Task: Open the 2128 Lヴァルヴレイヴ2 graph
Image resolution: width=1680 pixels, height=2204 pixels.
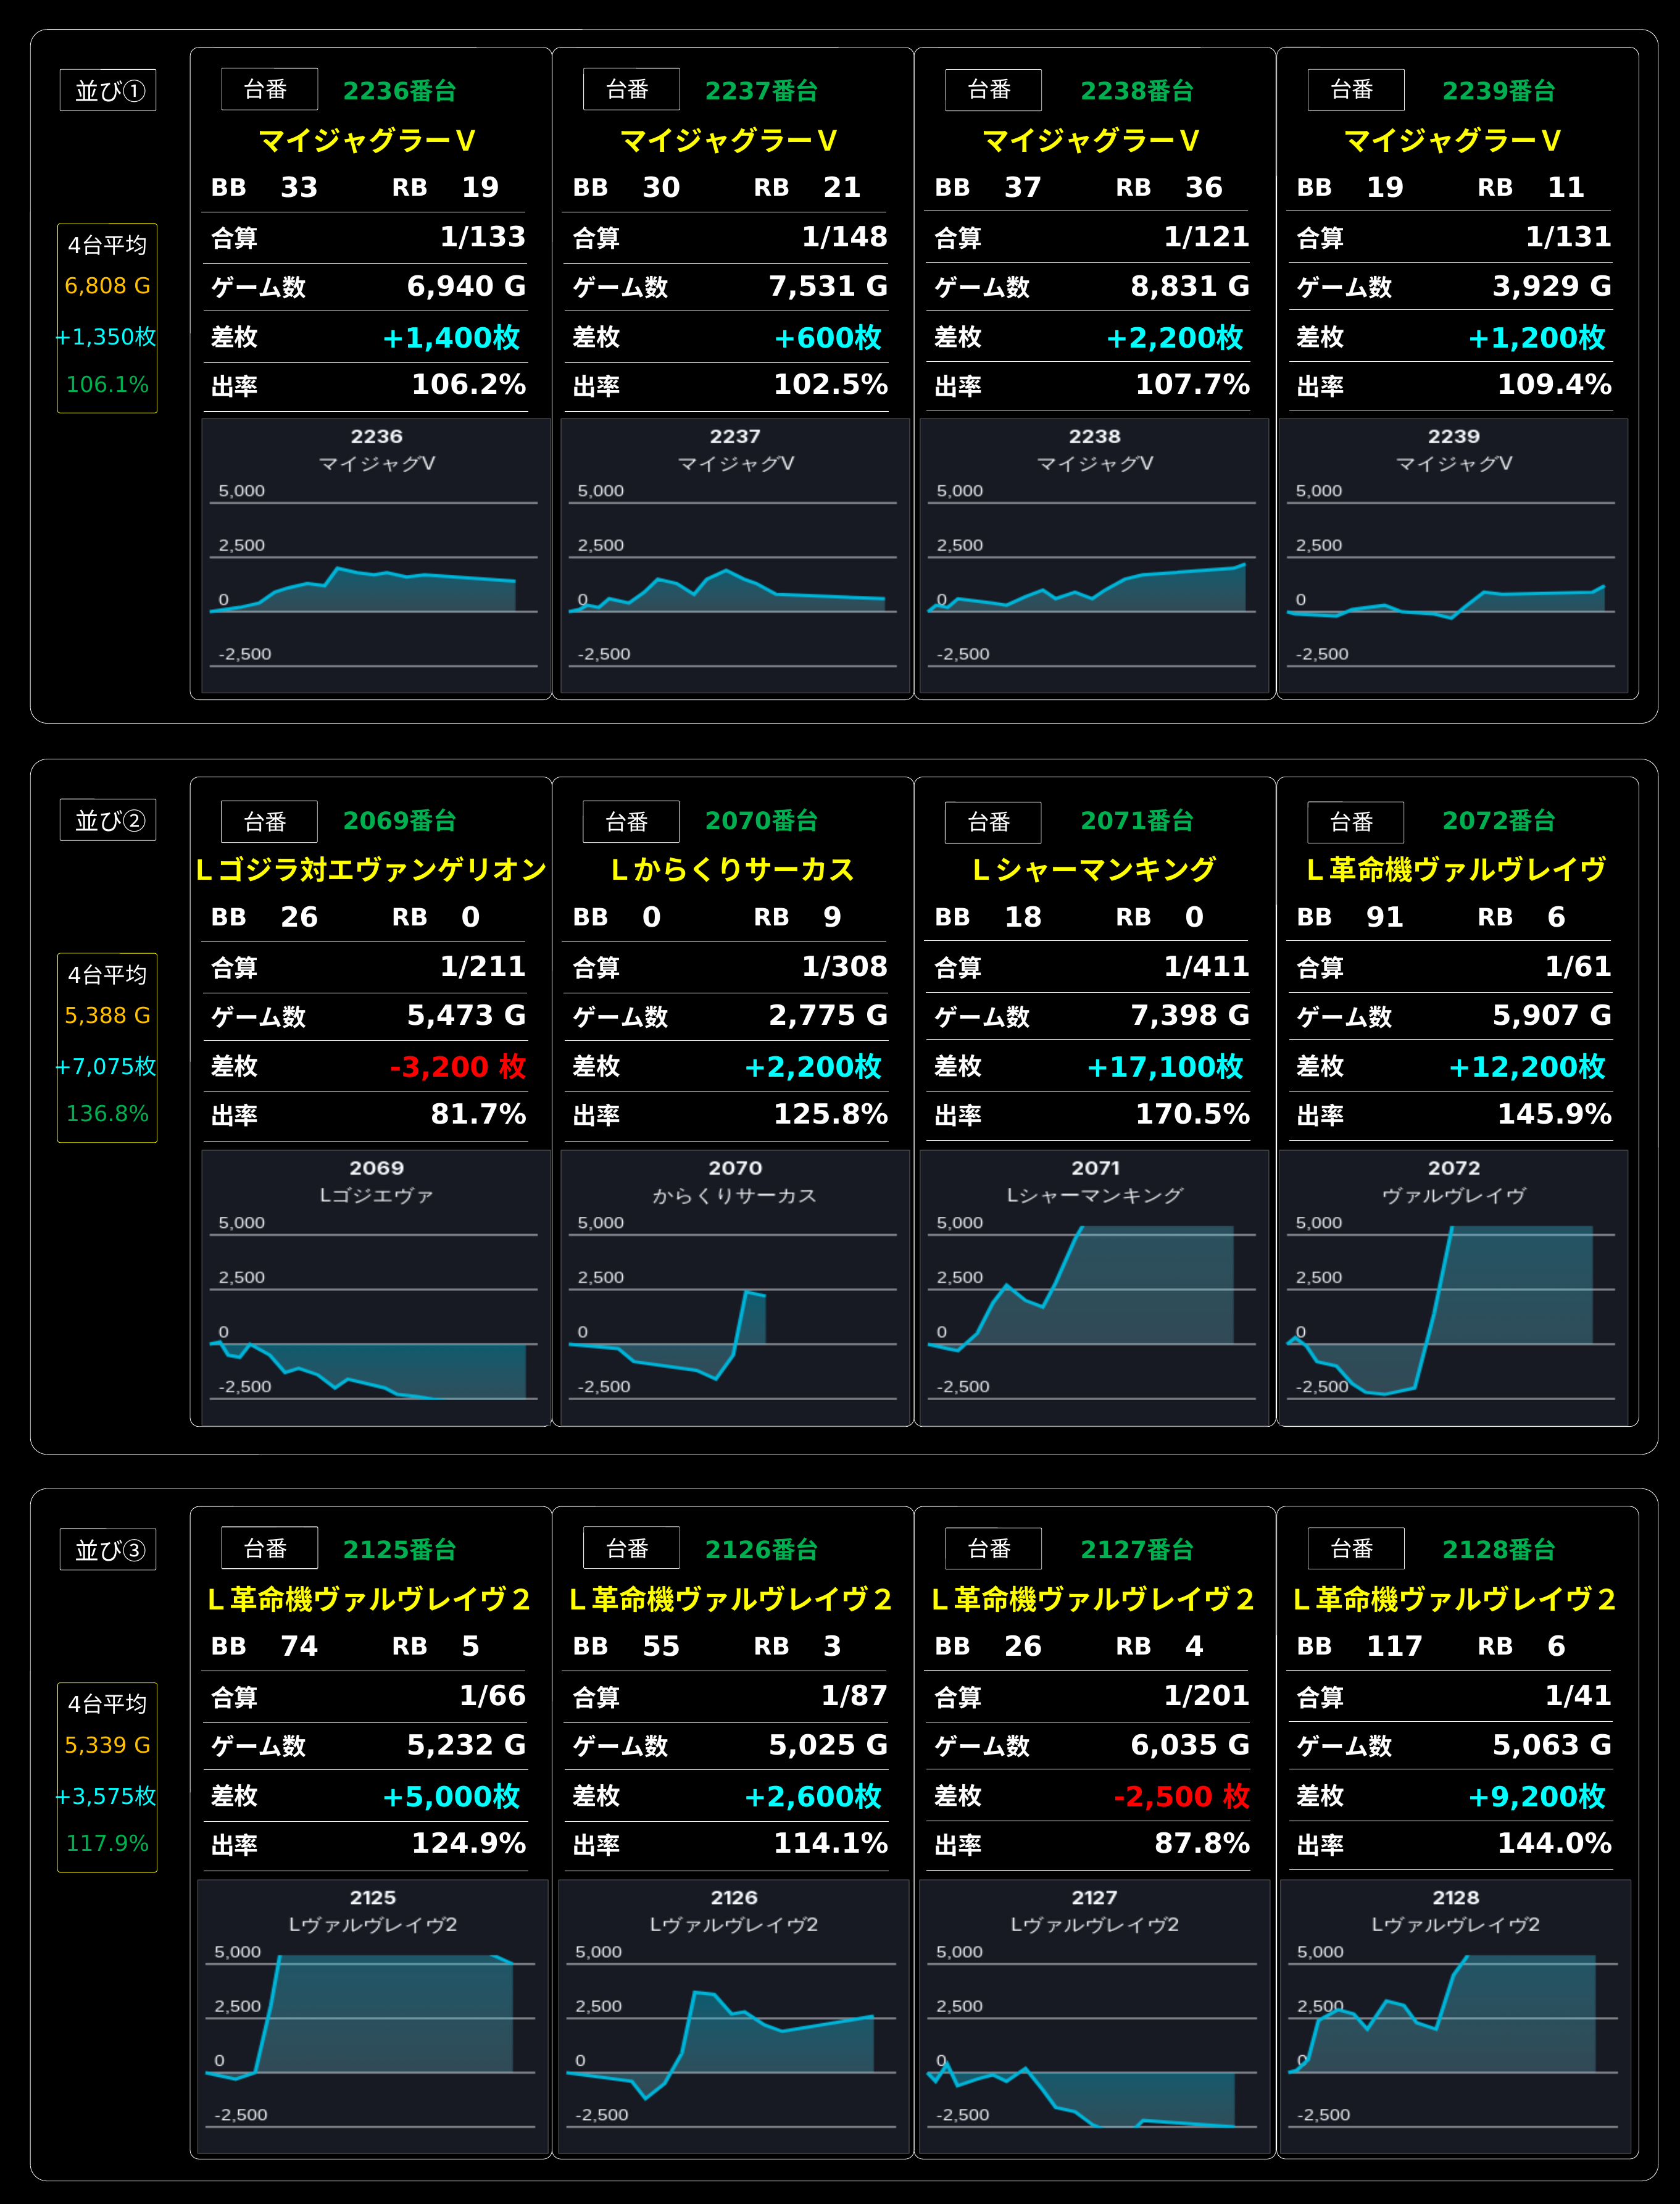Action: point(1455,2016)
